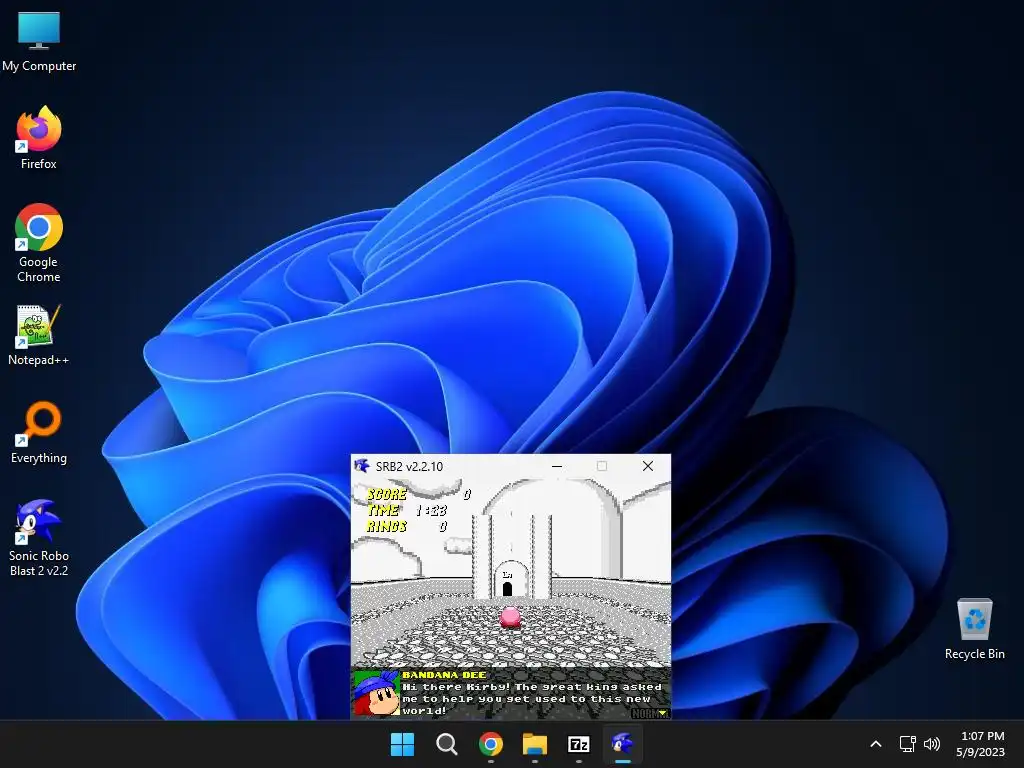Open taskbar Search
Screen dimensions: 1024x768
click(x=447, y=744)
